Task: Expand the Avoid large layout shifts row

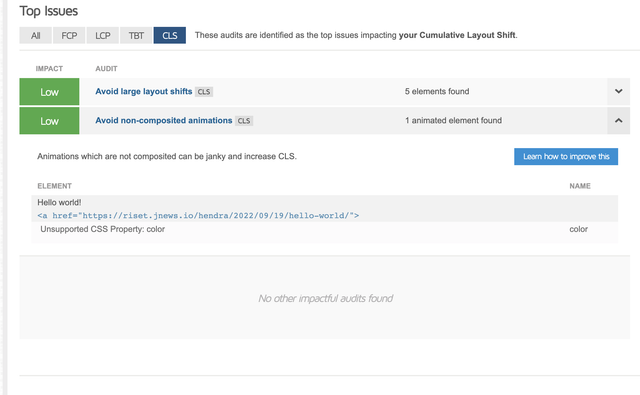Action: tap(618, 91)
